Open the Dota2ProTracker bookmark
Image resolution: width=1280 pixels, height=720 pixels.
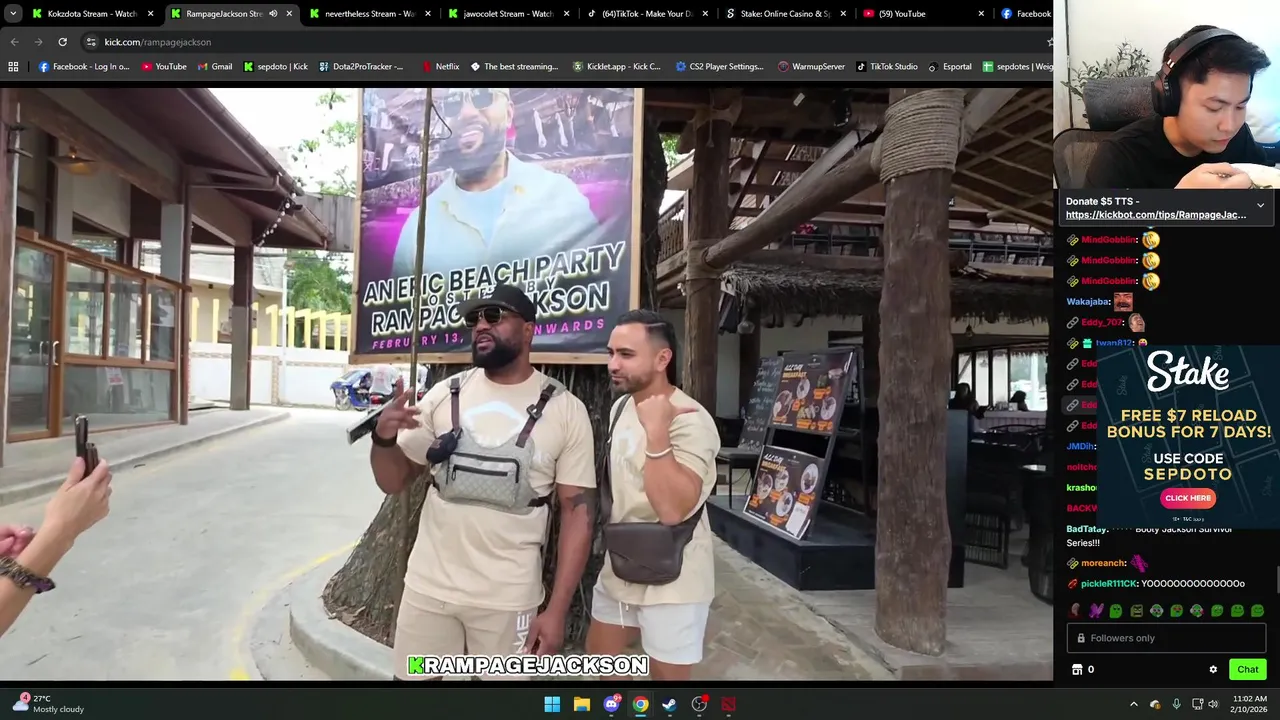coord(361,67)
